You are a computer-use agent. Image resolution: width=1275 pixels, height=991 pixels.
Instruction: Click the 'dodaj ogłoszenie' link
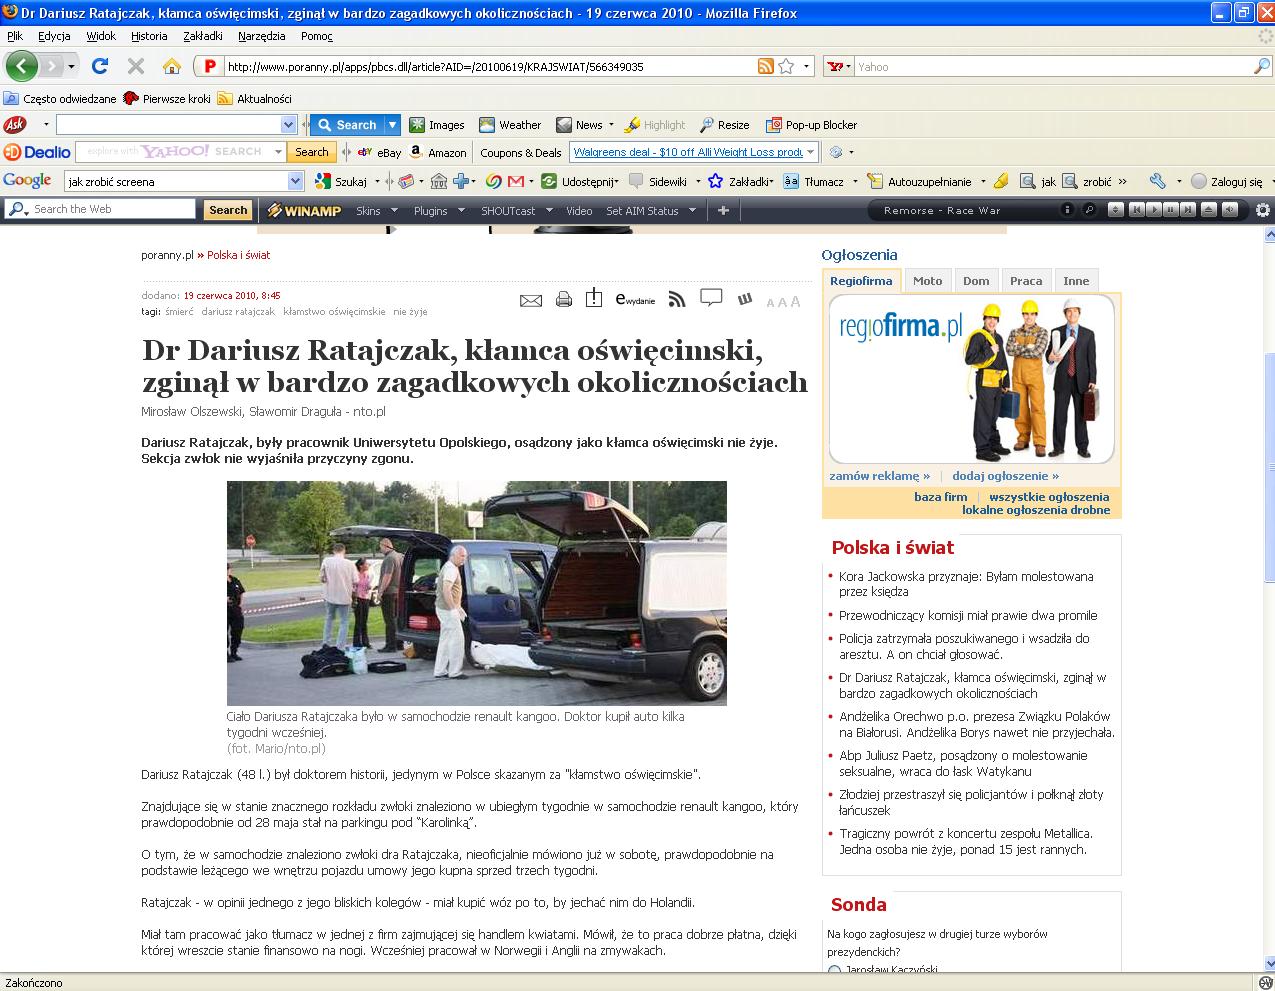[1005, 476]
